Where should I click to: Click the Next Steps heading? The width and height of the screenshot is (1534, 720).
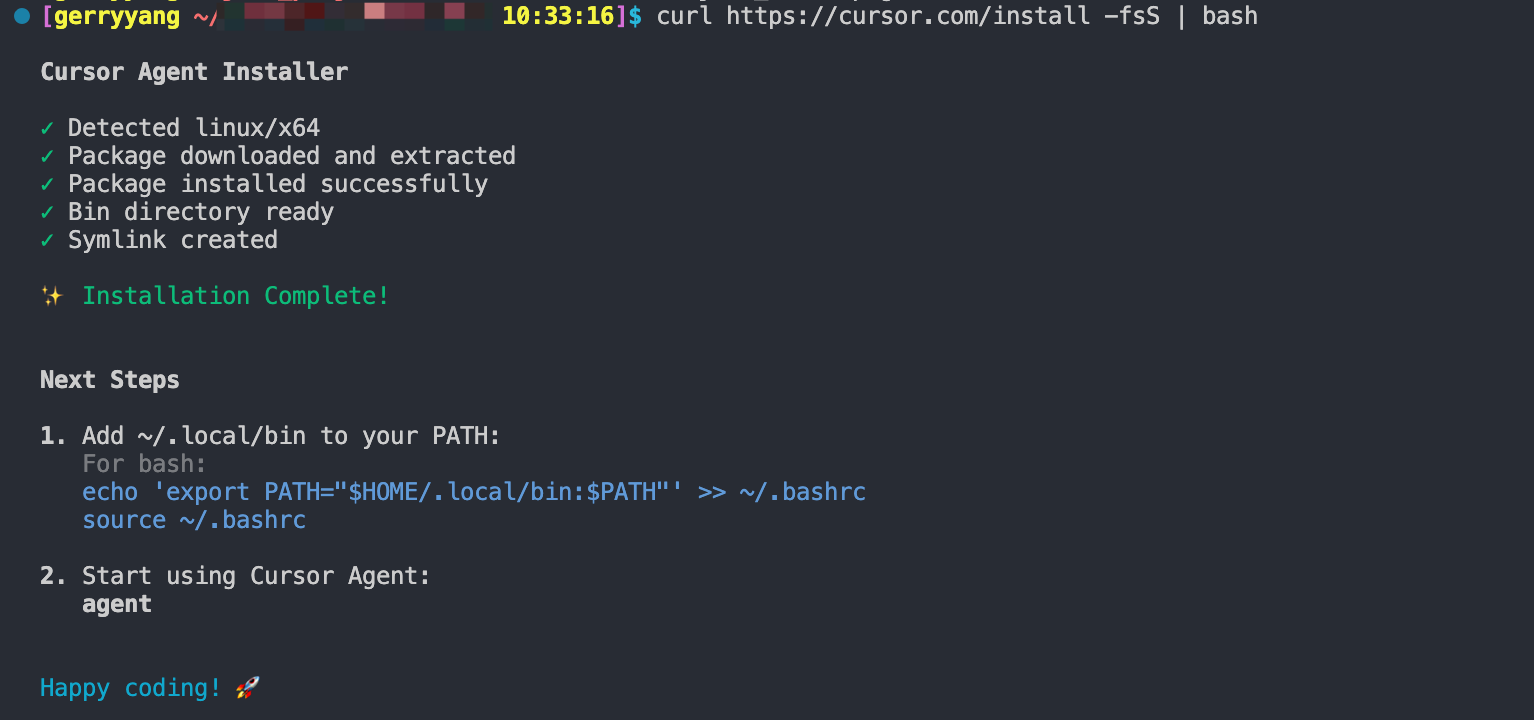110,380
